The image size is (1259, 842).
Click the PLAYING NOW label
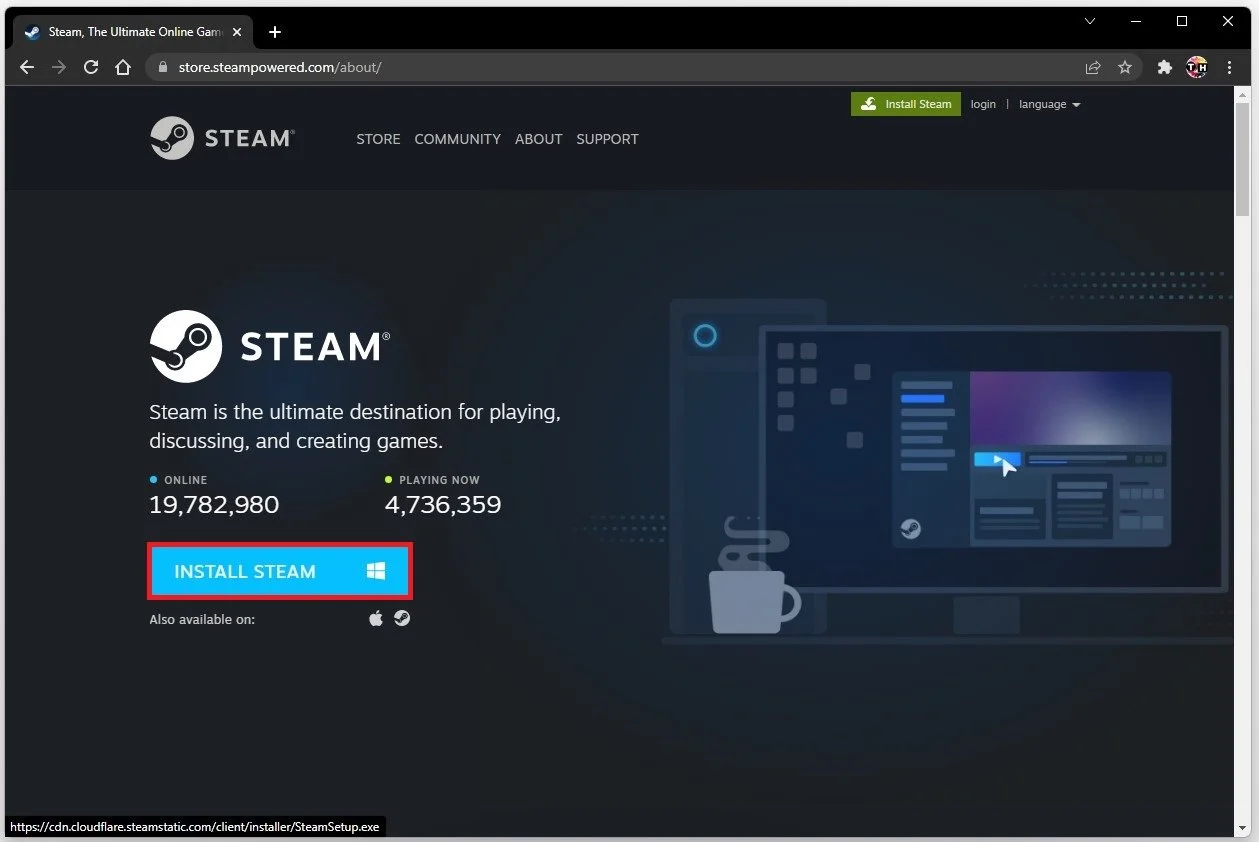pos(439,480)
